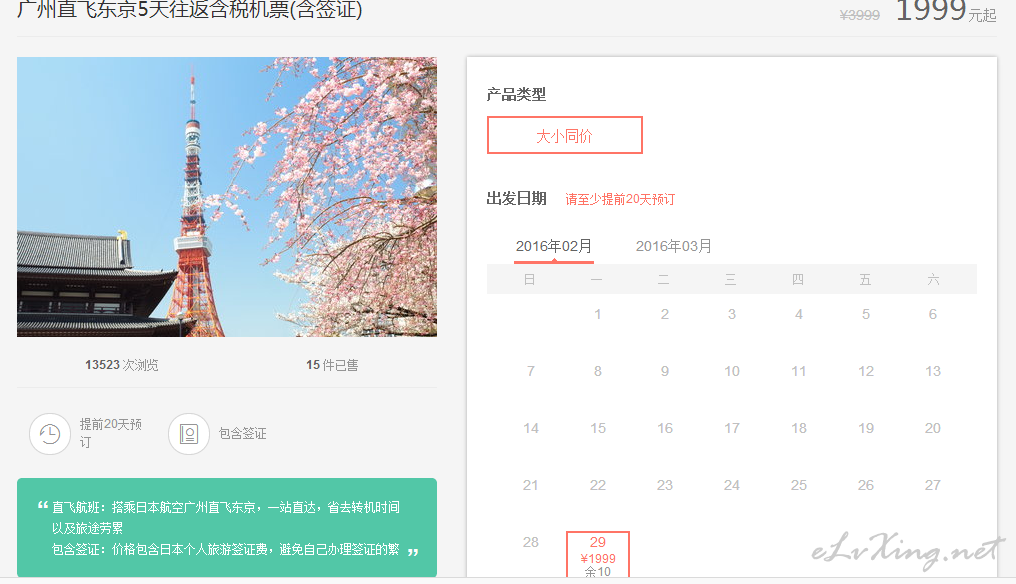Click the 1999 元起 price
The image size is (1016, 584).
click(945, 12)
